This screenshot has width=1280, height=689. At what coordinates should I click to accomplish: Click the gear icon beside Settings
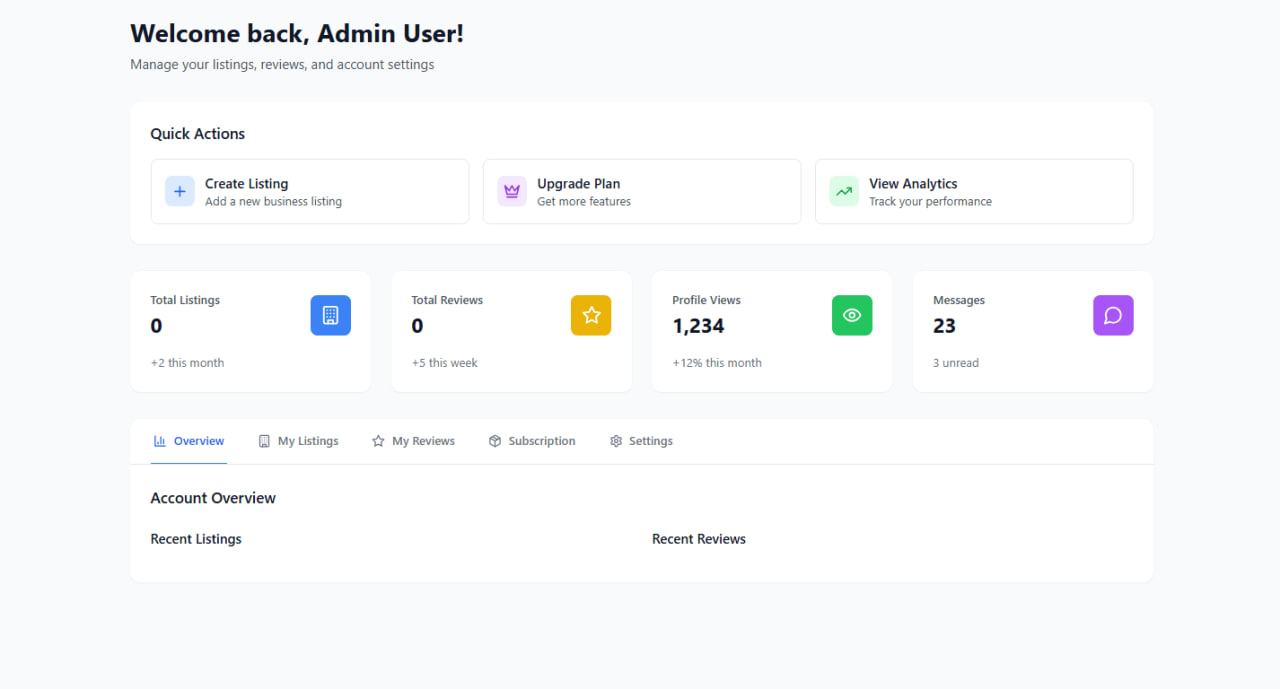point(616,441)
